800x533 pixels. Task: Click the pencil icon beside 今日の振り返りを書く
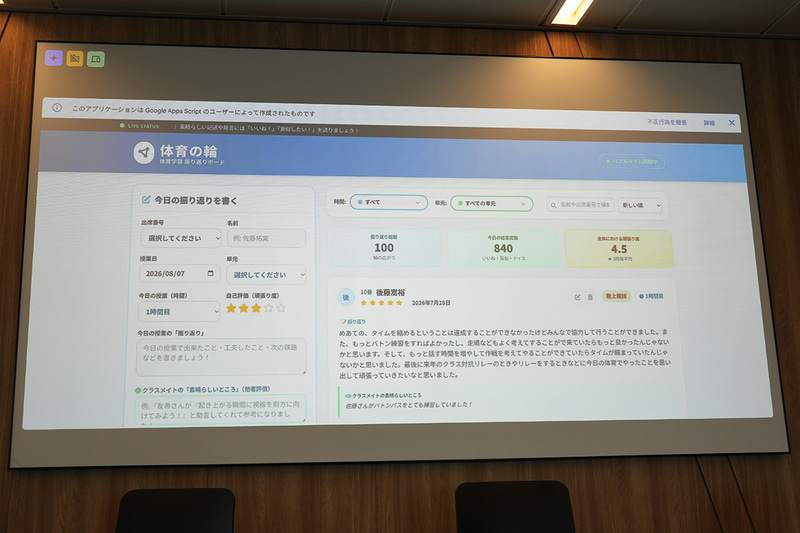pyautogui.click(x=146, y=199)
